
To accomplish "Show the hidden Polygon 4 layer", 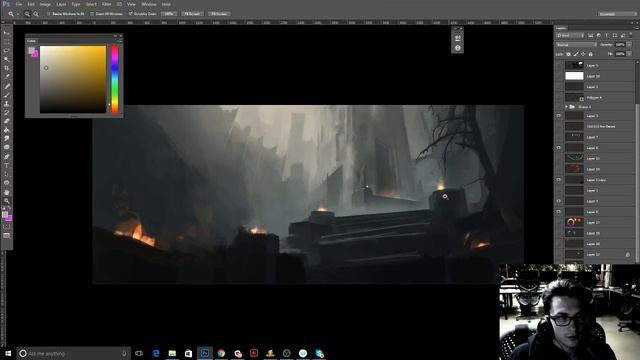I will pos(559,98).
